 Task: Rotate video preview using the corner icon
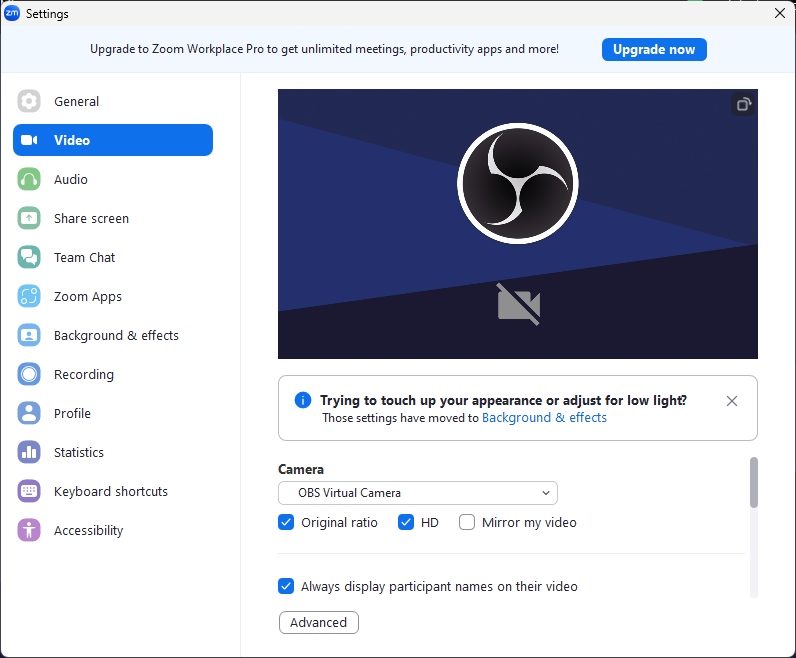pyautogui.click(x=742, y=104)
